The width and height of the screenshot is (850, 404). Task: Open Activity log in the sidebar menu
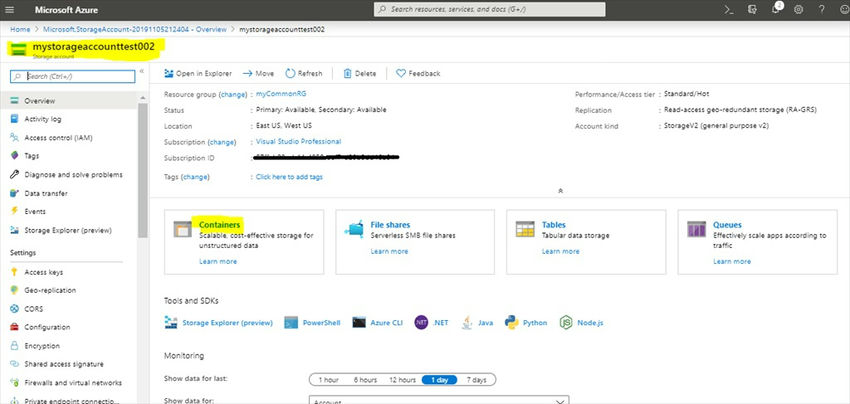click(x=43, y=119)
